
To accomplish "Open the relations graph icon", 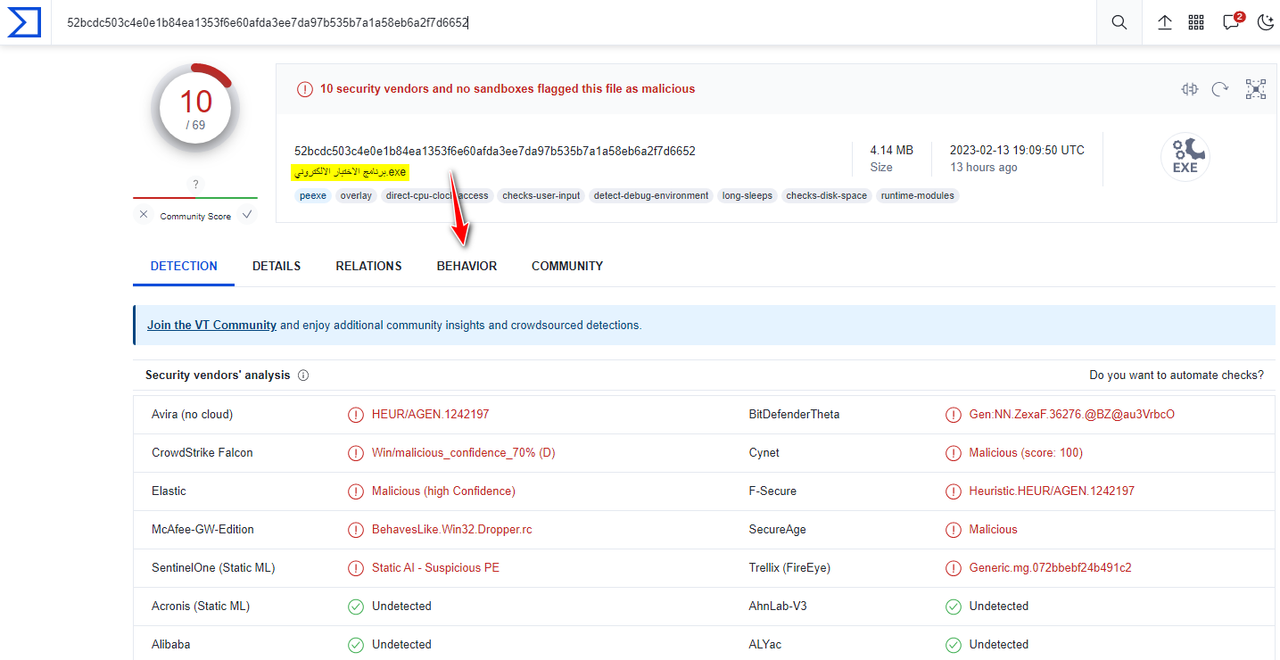I will (1256, 89).
